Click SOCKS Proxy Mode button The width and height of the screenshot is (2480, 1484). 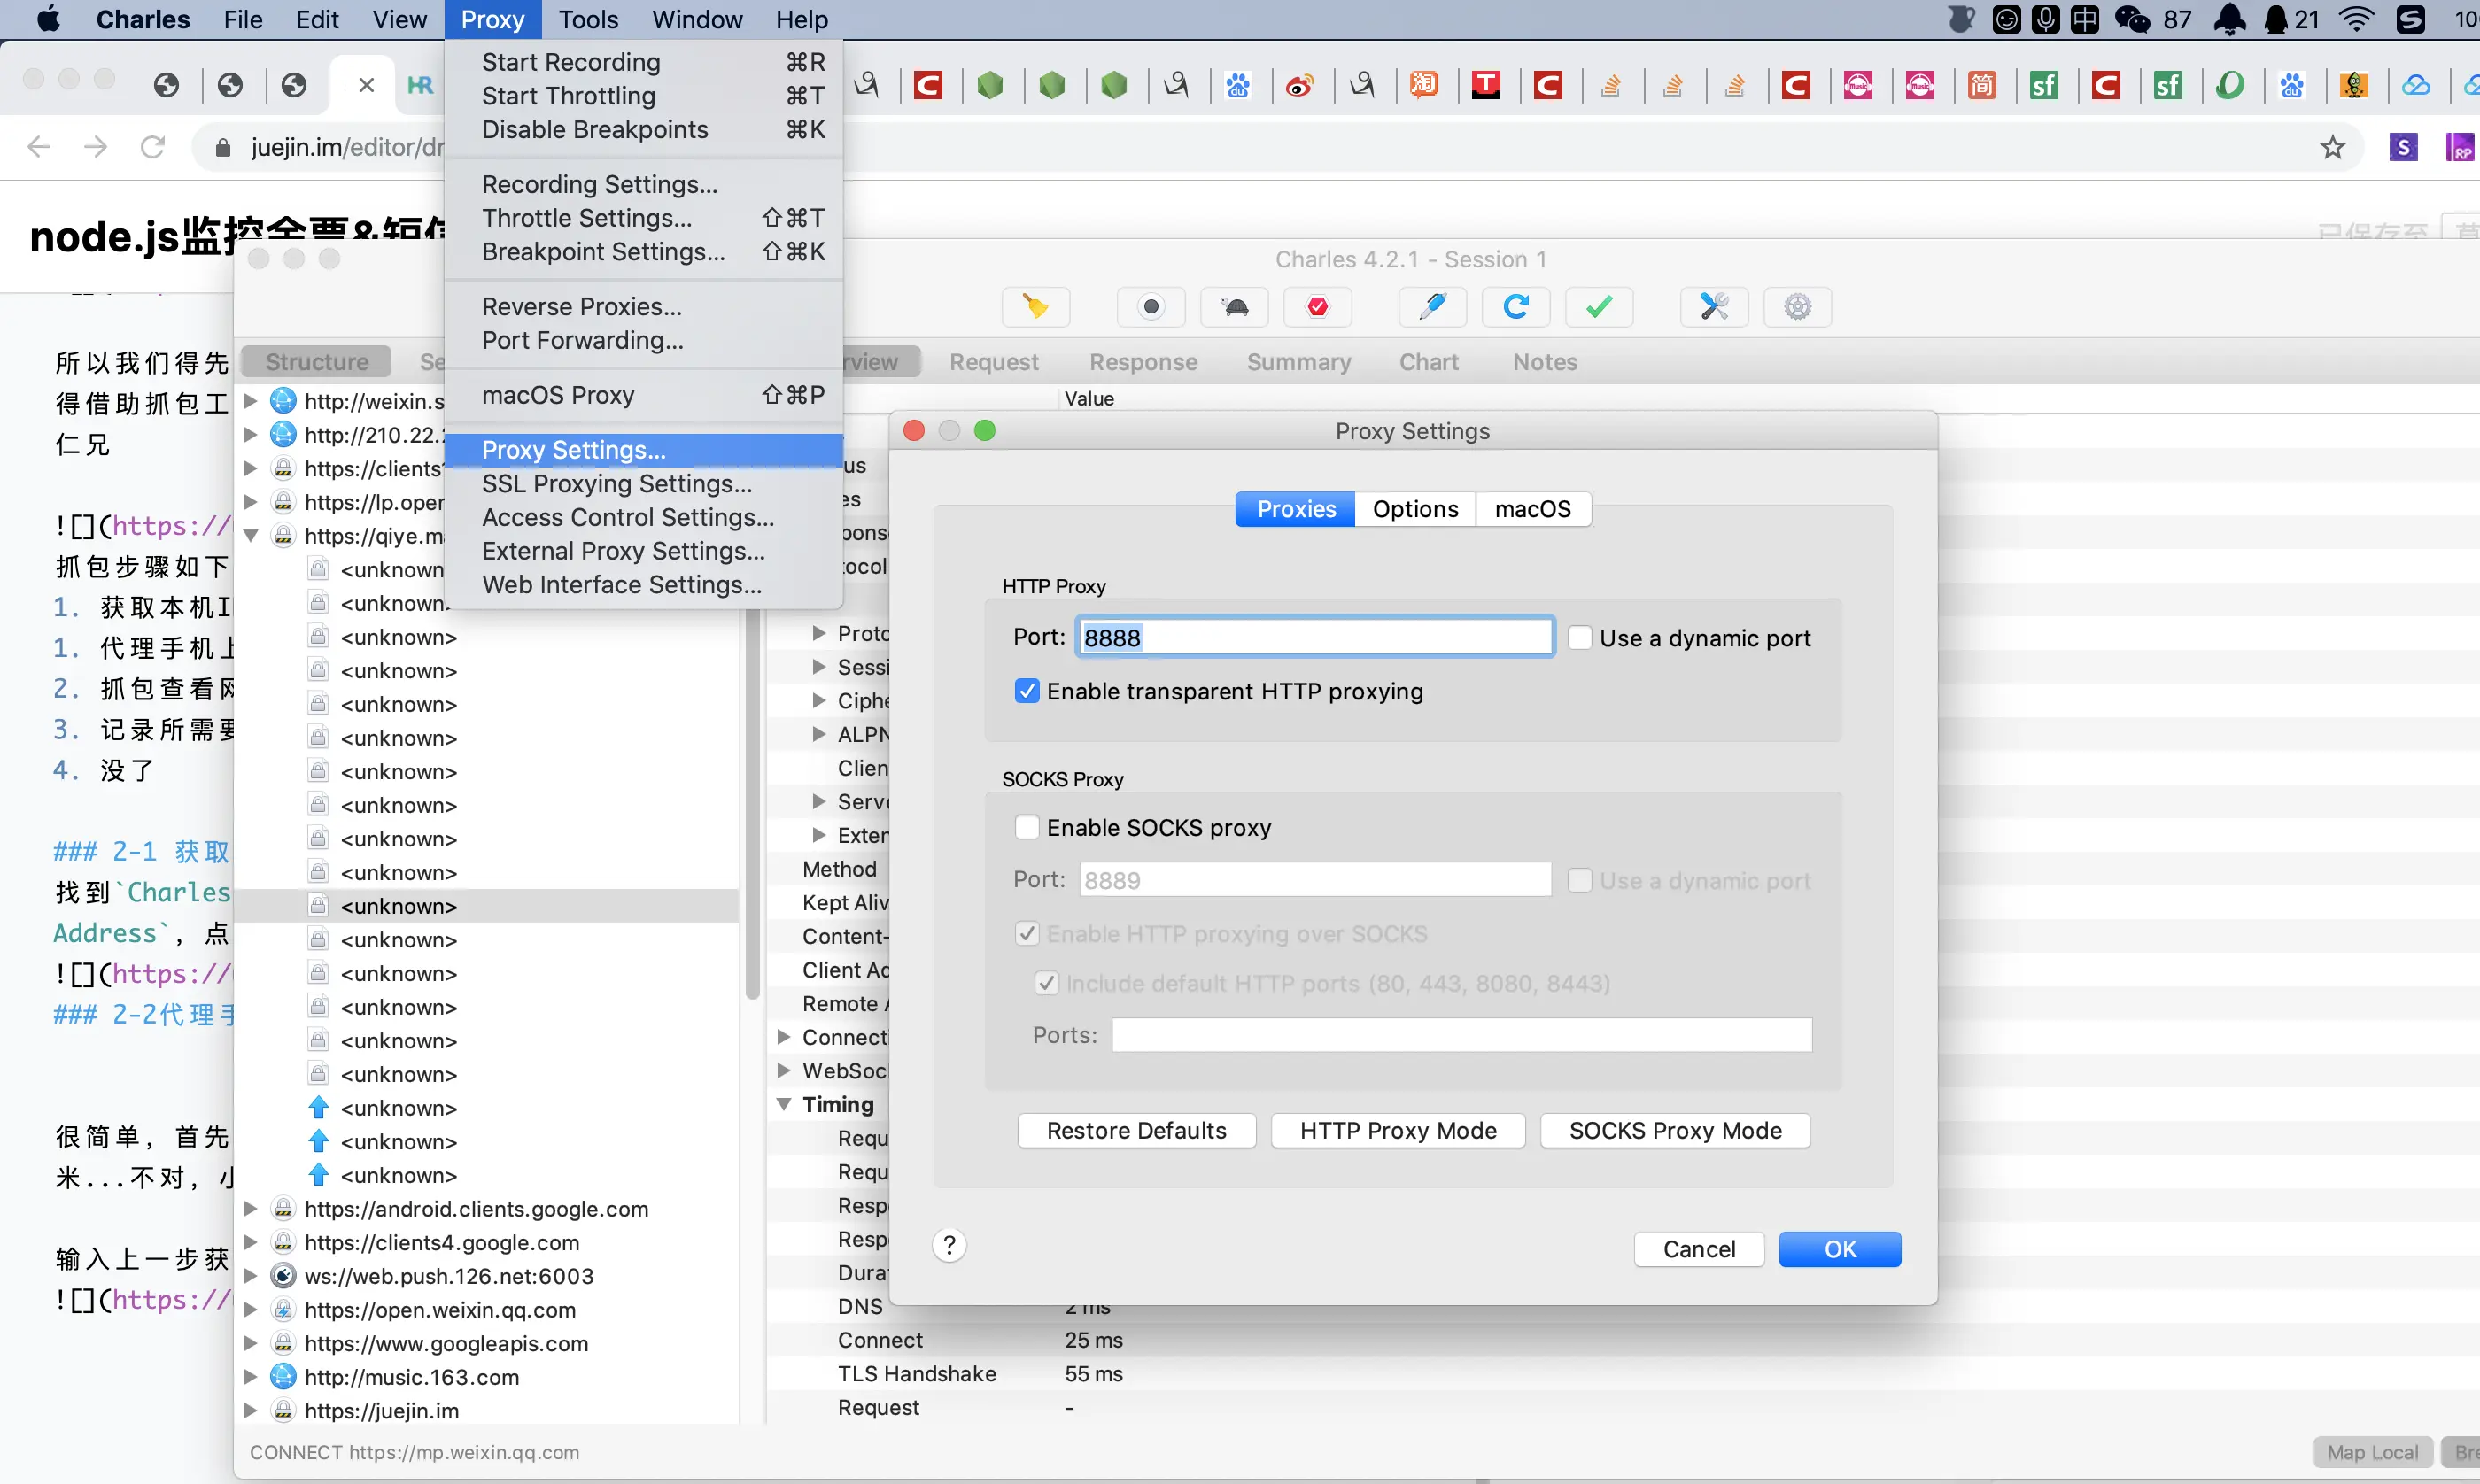(1675, 1131)
